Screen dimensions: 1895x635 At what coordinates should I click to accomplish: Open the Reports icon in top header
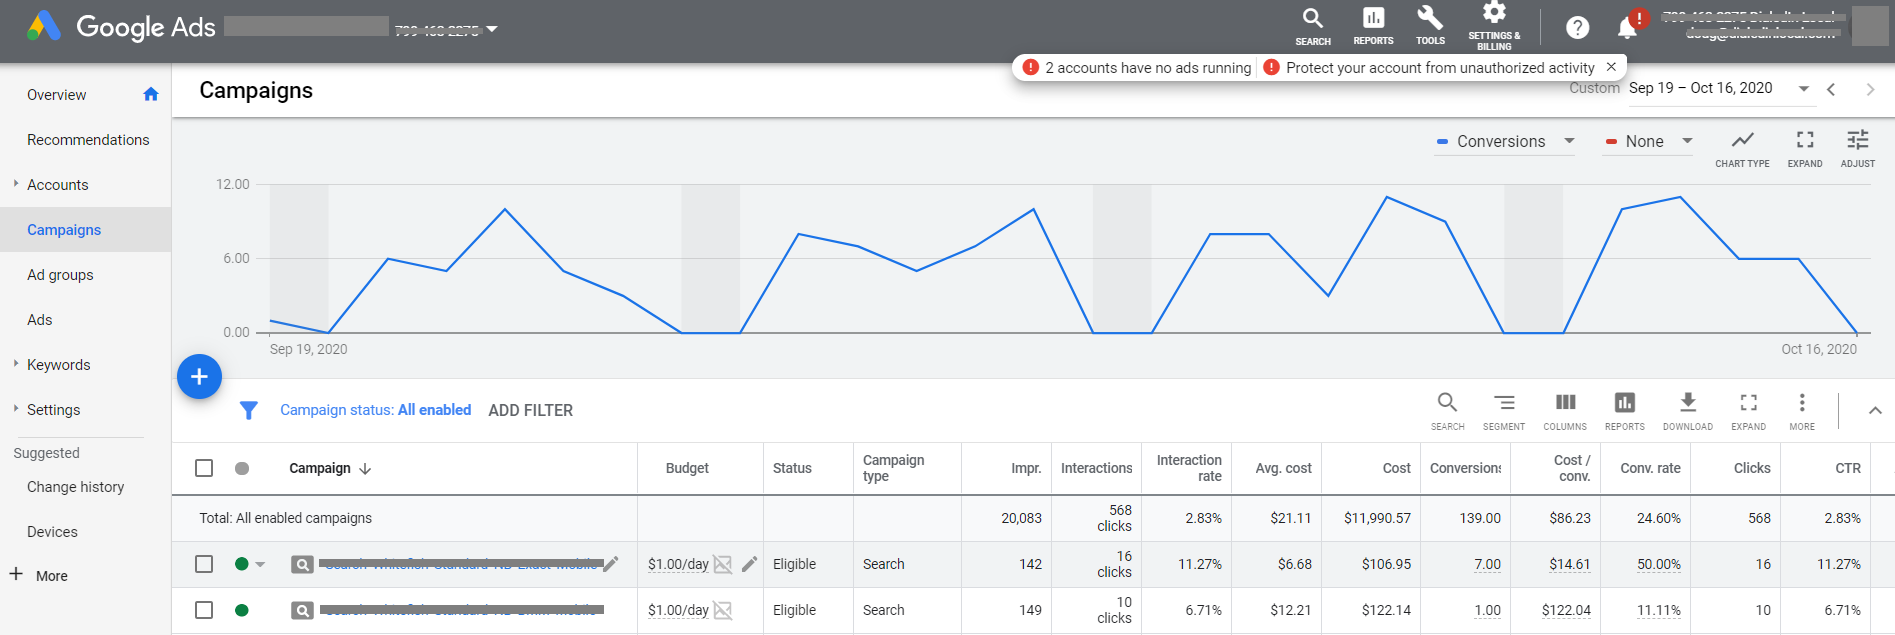pyautogui.click(x=1373, y=25)
